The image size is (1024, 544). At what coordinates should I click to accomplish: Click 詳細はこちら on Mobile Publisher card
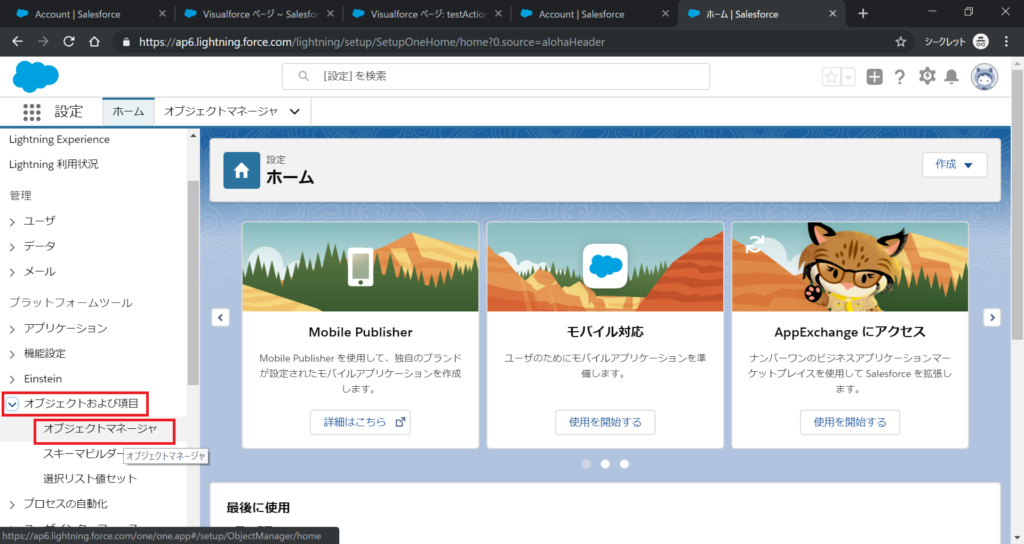(360, 422)
